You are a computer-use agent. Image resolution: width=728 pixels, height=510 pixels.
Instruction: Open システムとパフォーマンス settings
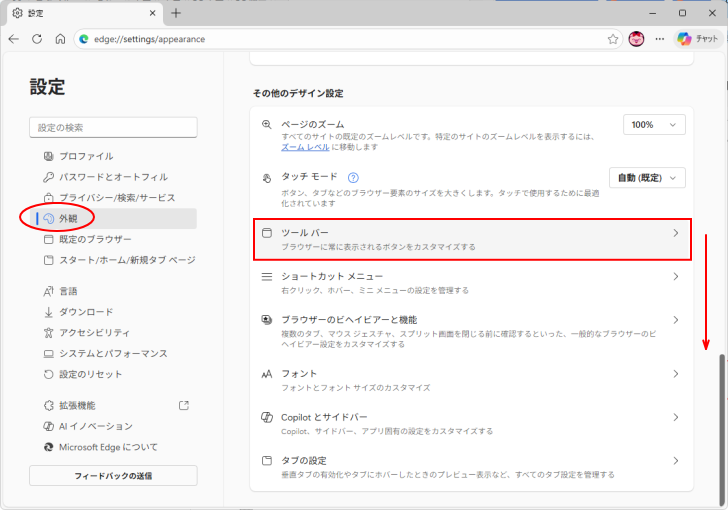click(x=113, y=353)
